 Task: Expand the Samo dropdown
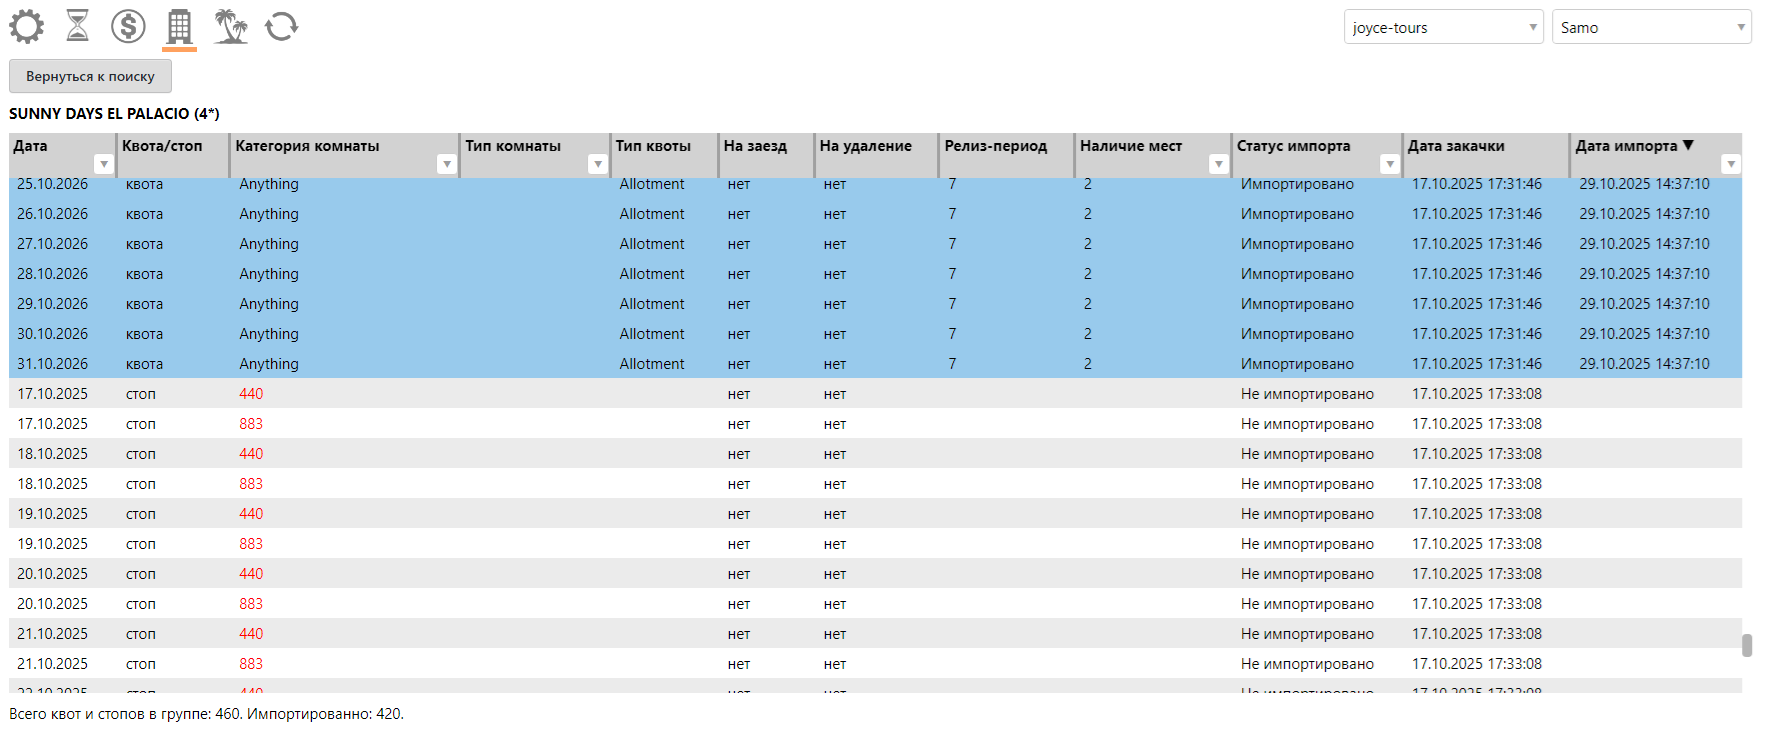click(1651, 27)
